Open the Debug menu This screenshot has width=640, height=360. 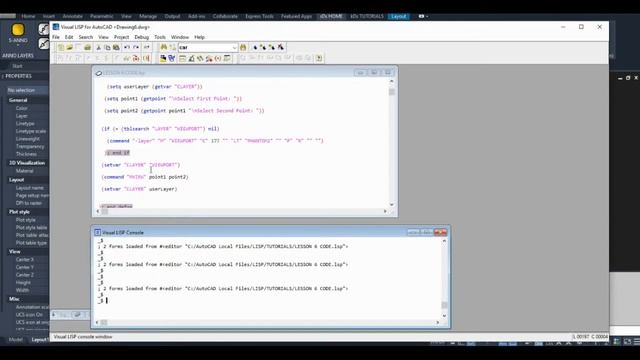(x=142, y=37)
